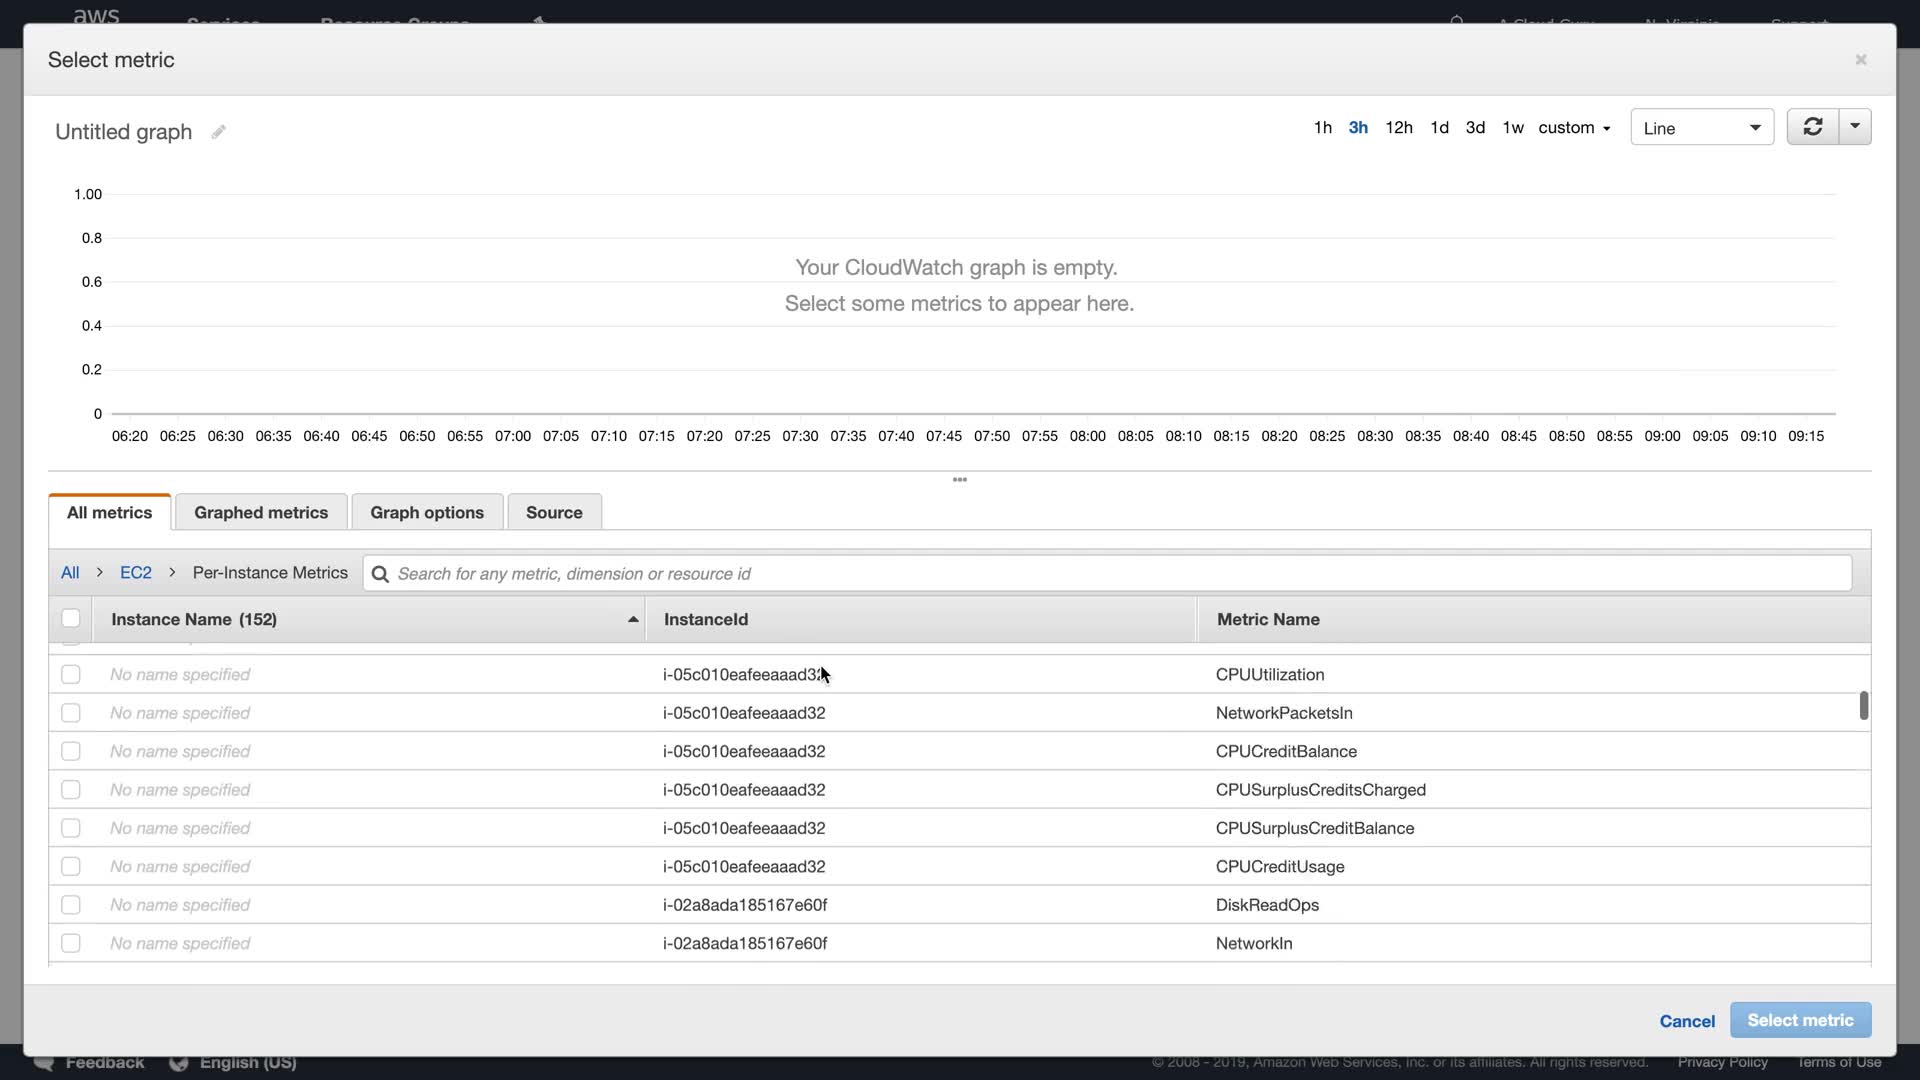Open the Graph options tab
Screen dimensions: 1920x1080
tap(427, 512)
